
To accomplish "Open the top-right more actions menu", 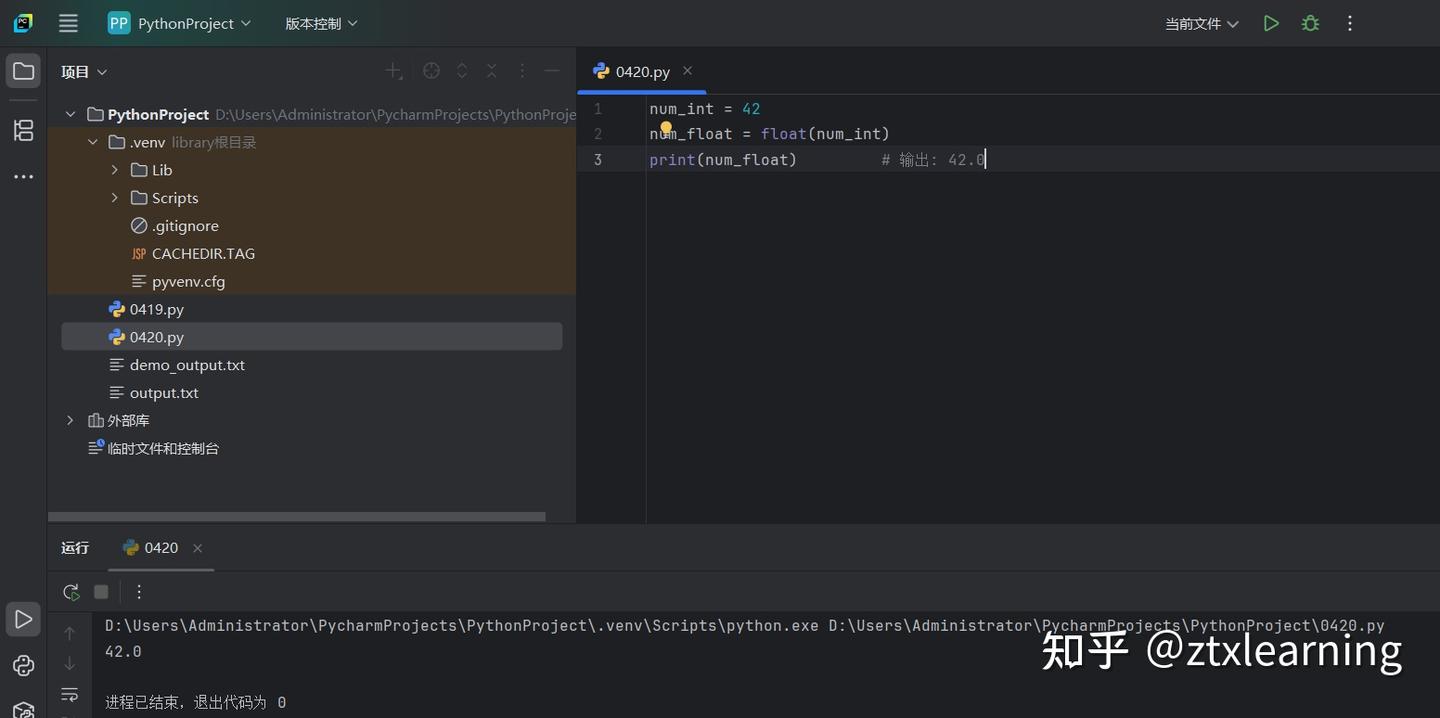I will (x=1350, y=23).
